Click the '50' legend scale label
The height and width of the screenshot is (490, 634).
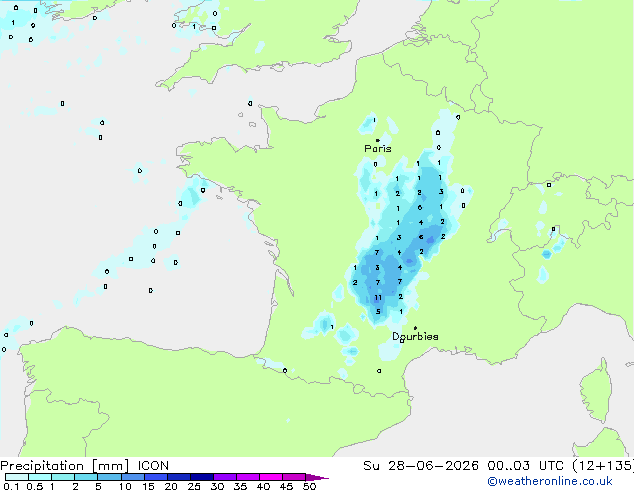[309, 486]
